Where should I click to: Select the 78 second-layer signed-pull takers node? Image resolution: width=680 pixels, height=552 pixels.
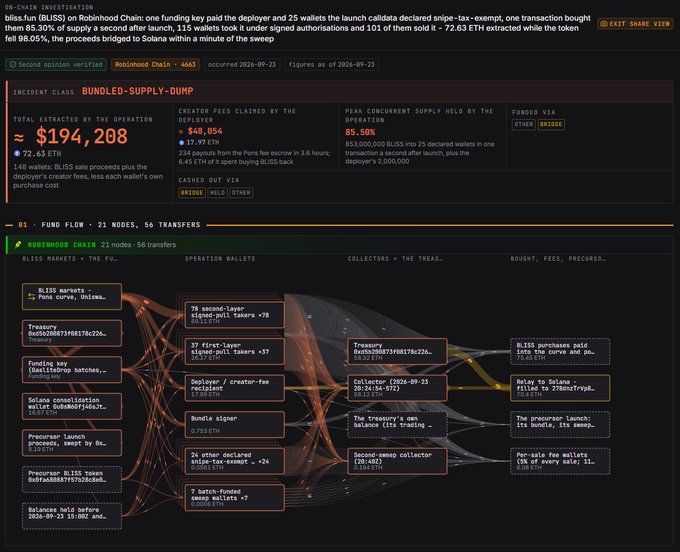[235, 315]
